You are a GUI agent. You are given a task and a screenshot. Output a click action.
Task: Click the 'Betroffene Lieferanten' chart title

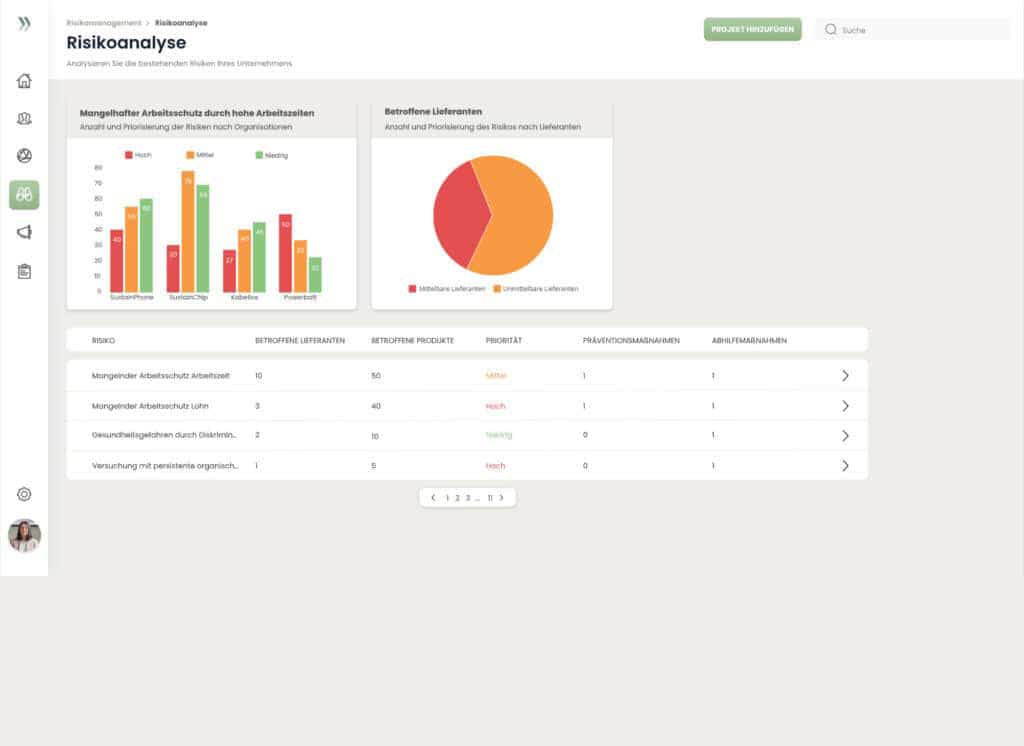coord(433,112)
